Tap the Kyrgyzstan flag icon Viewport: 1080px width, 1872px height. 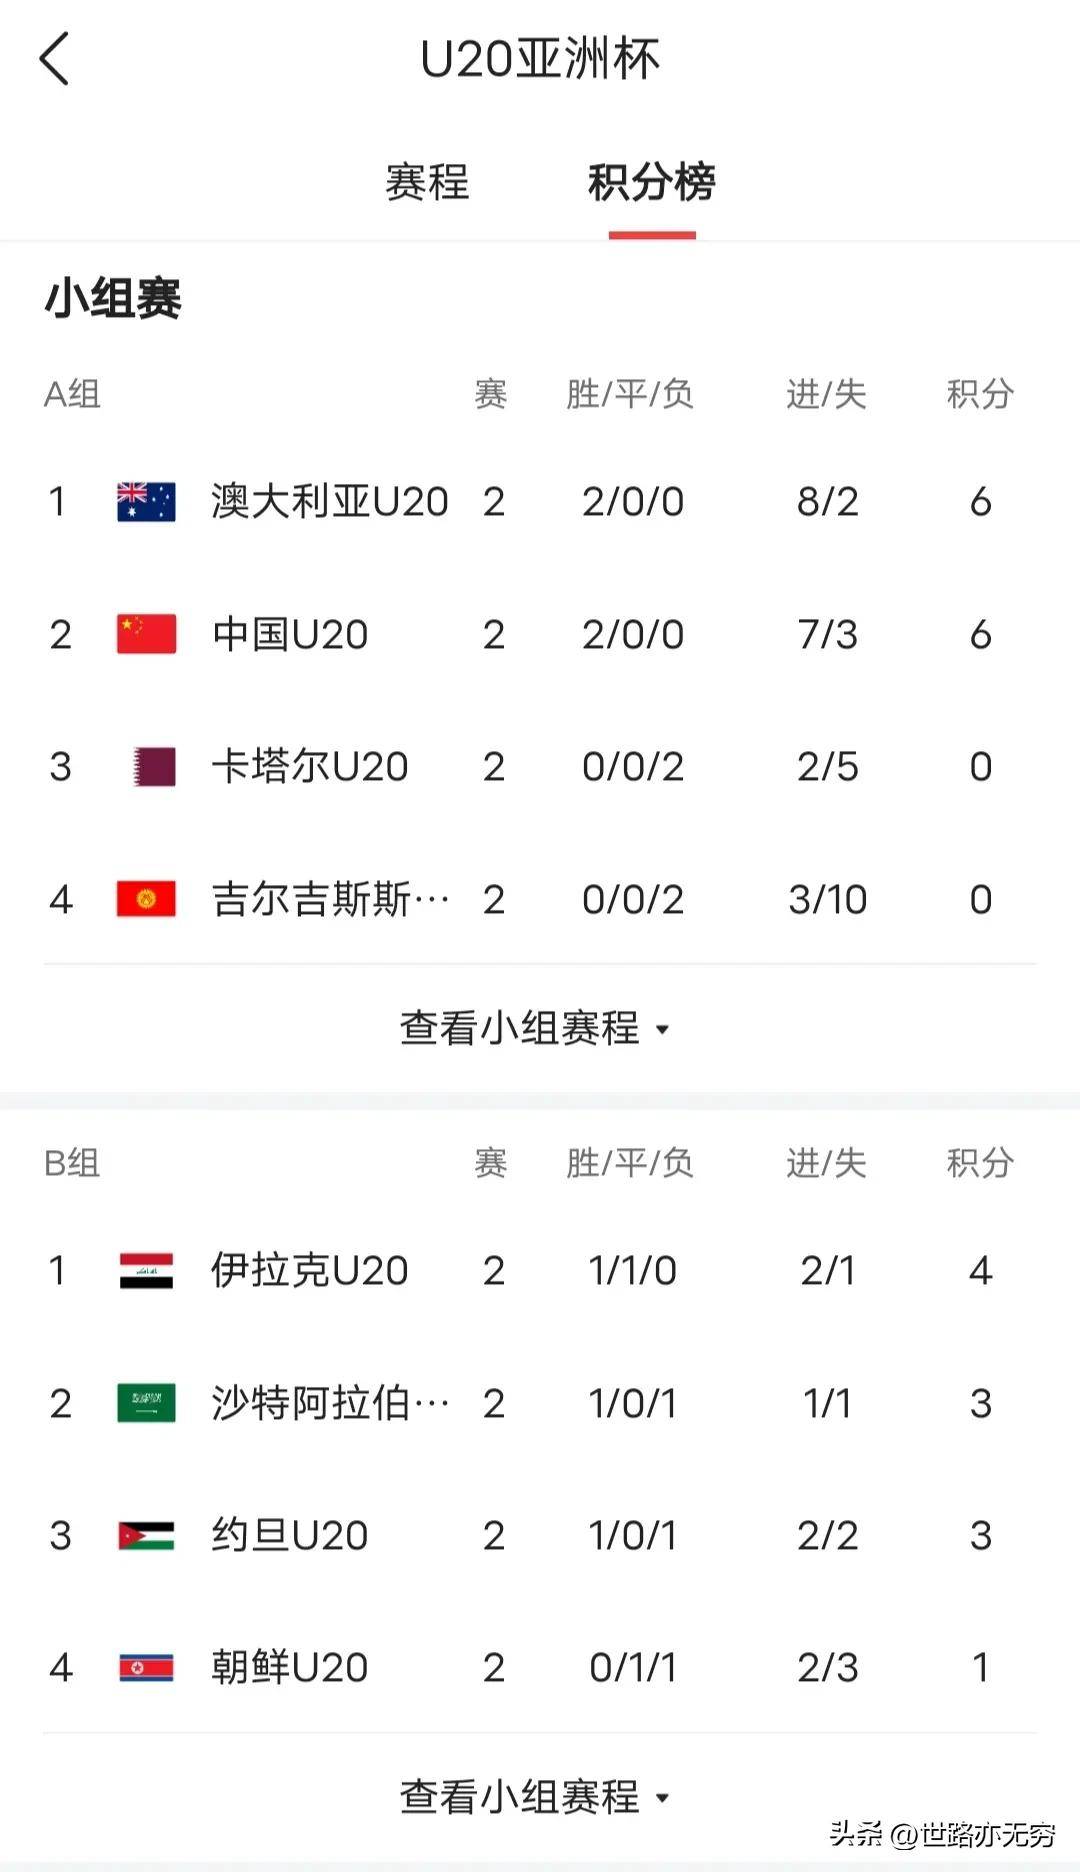pos(146,899)
